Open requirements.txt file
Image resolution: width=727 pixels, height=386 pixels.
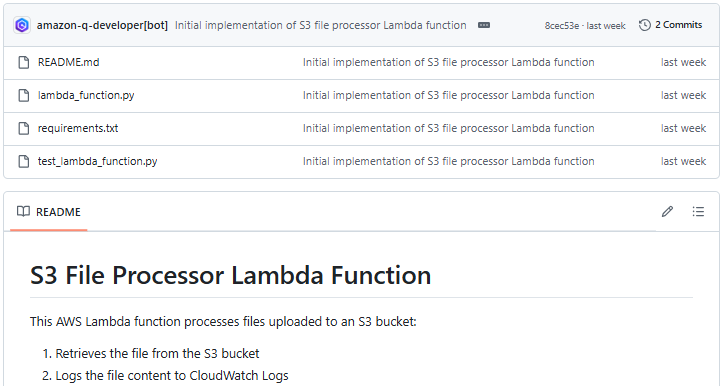pyautogui.click(x=78, y=128)
